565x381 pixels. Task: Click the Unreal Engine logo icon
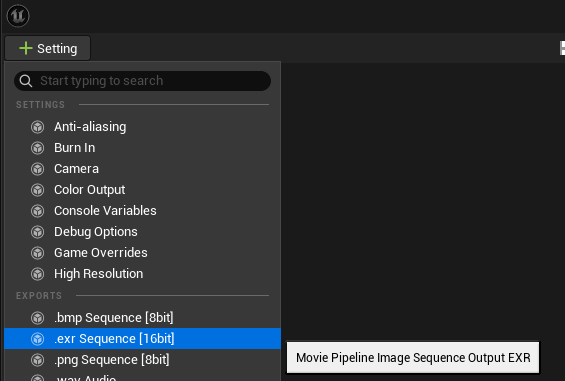(x=18, y=16)
